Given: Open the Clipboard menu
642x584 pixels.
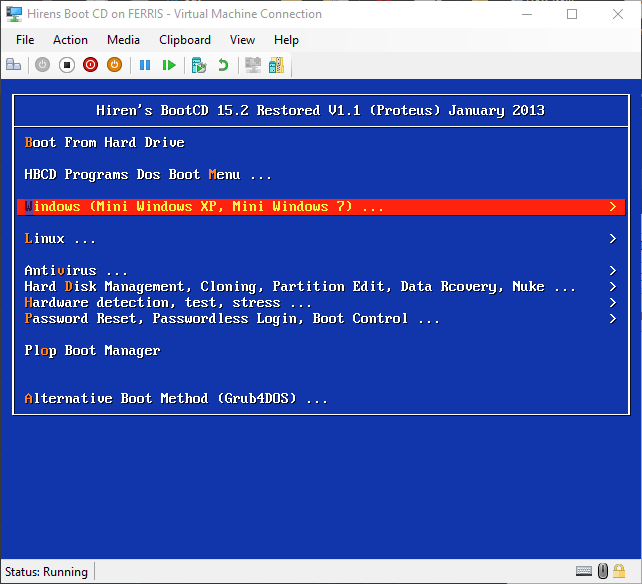Looking at the screenshot, I should click(185, 40).
